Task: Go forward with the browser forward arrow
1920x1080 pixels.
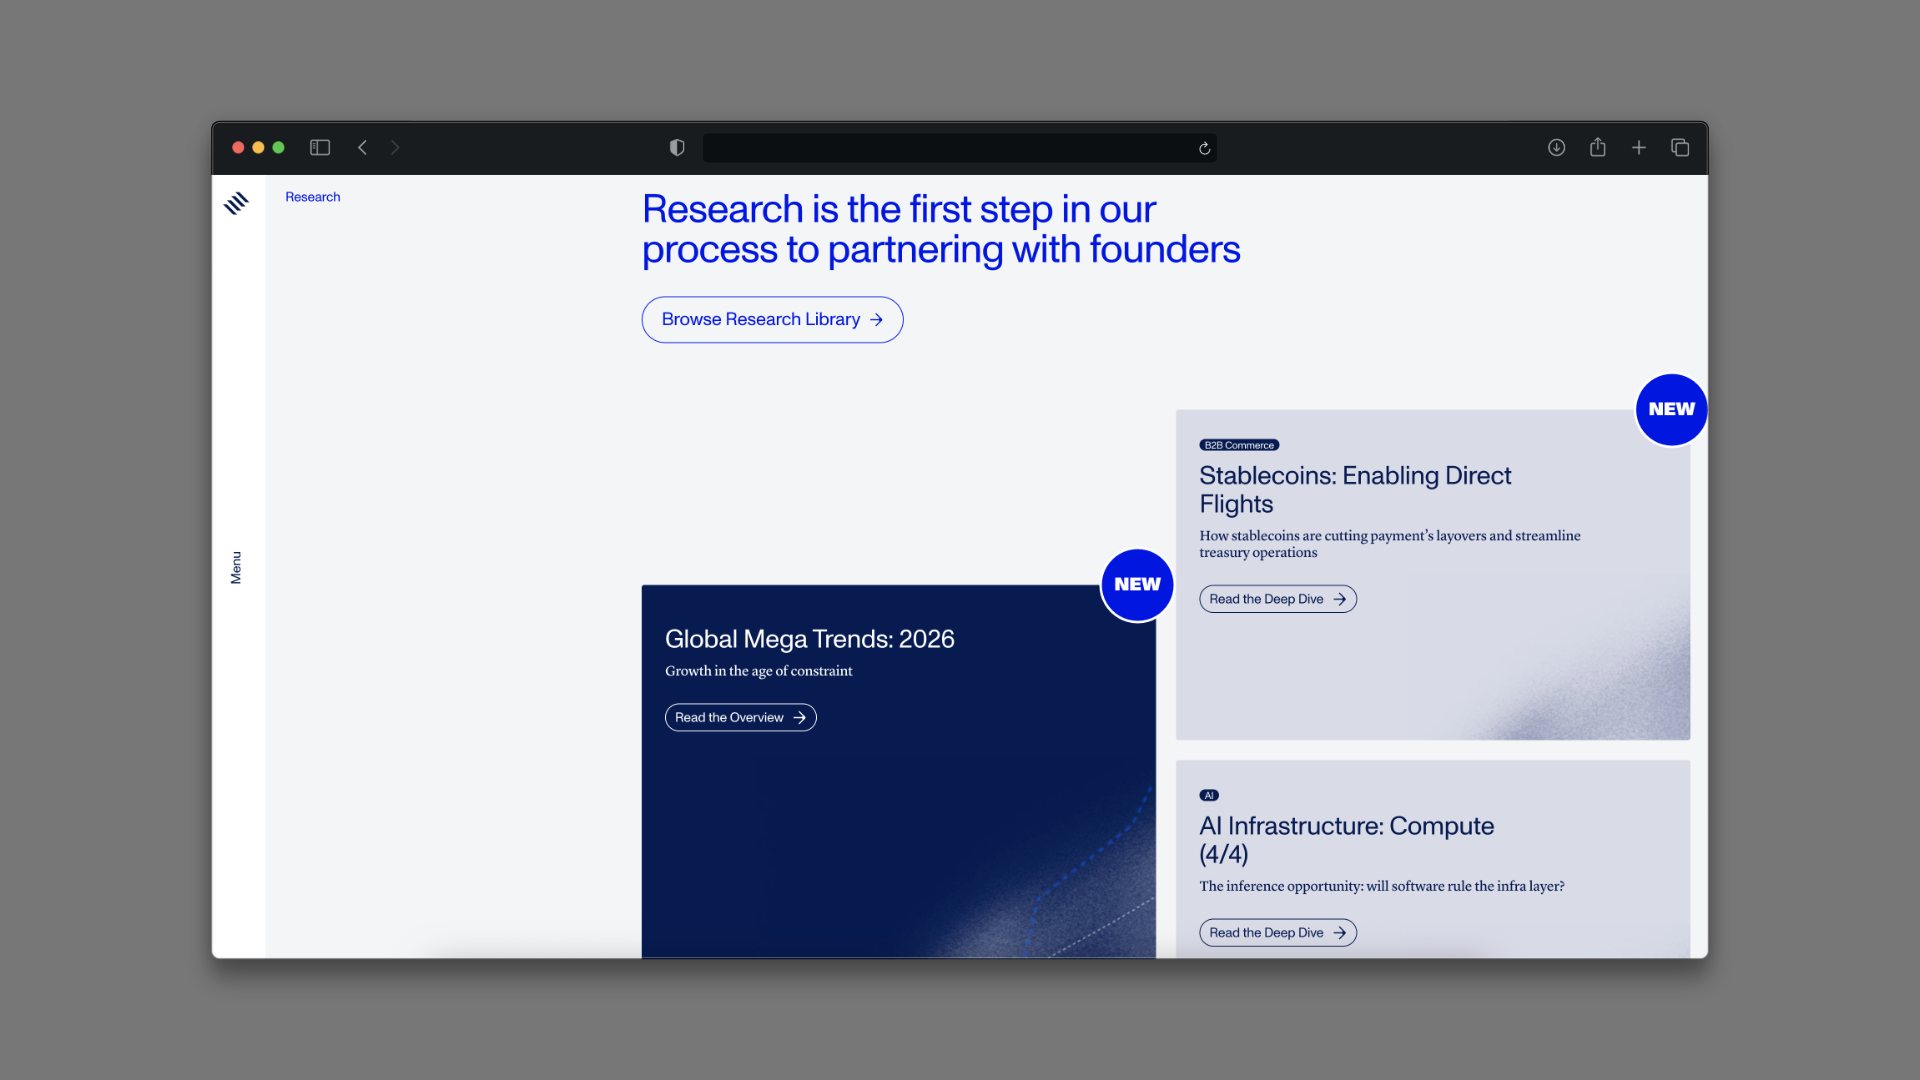Action: [x=395, y=147]
